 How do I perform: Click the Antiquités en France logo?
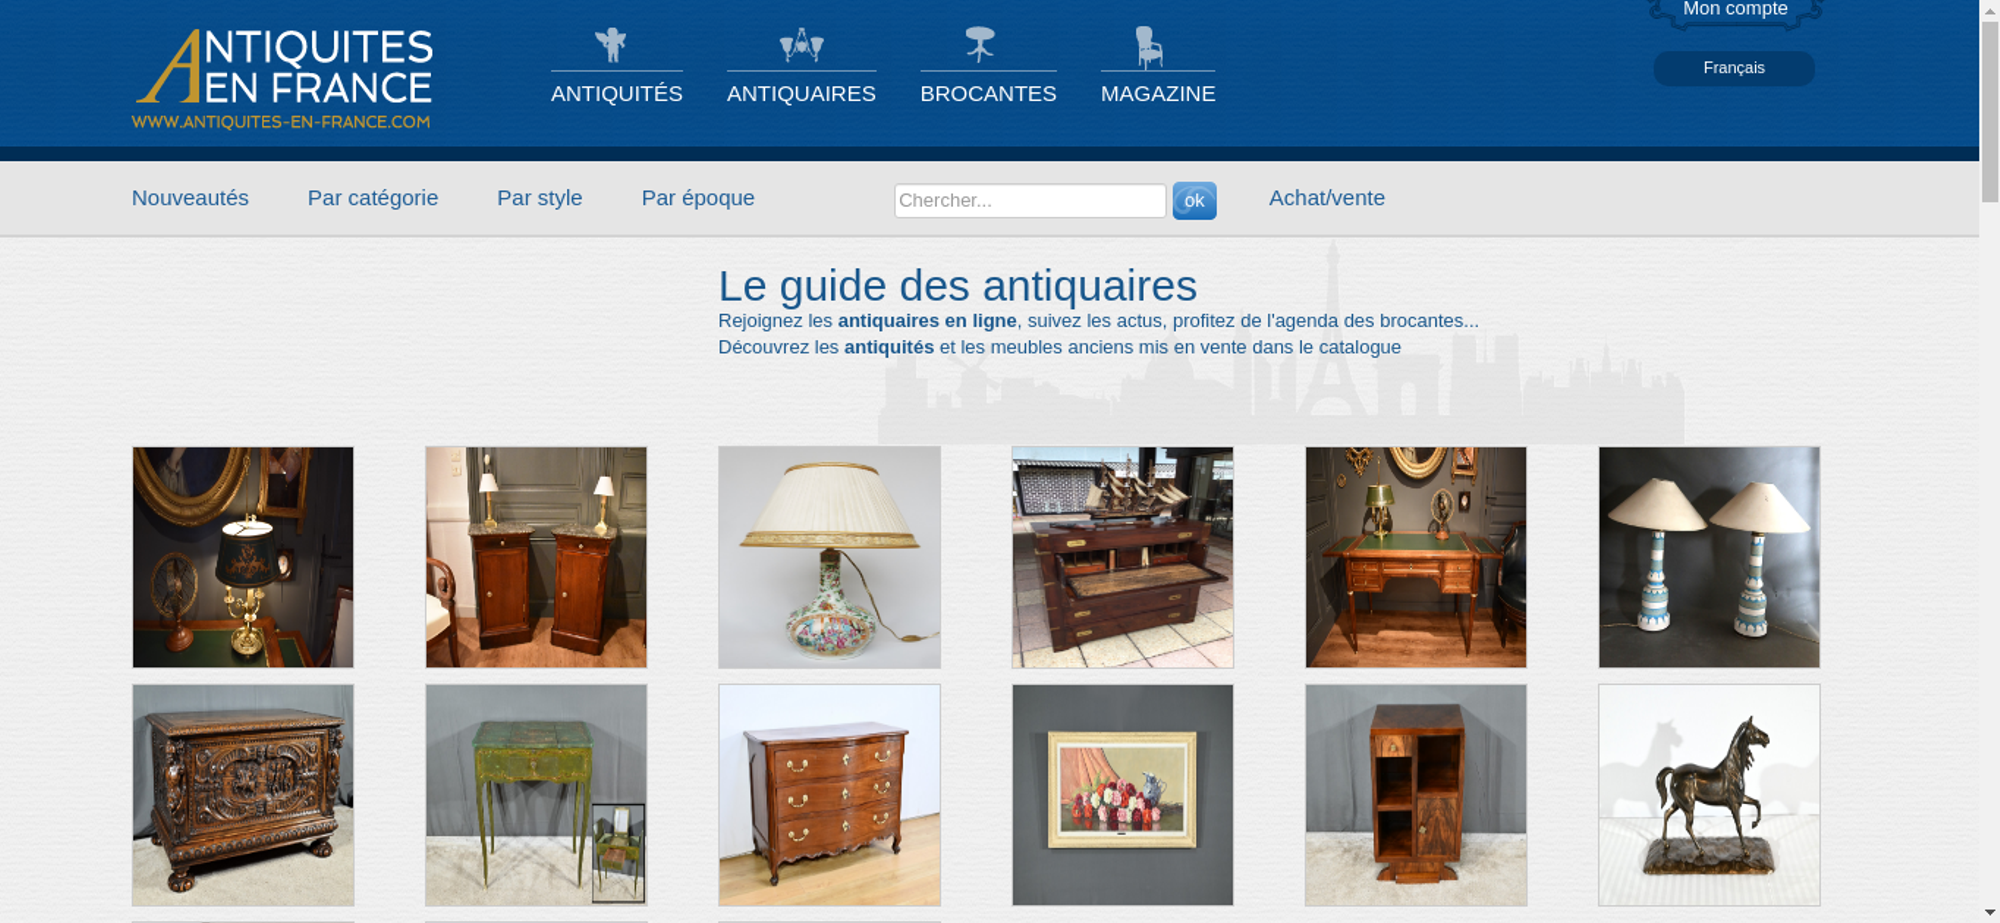(x=283, y=79)
